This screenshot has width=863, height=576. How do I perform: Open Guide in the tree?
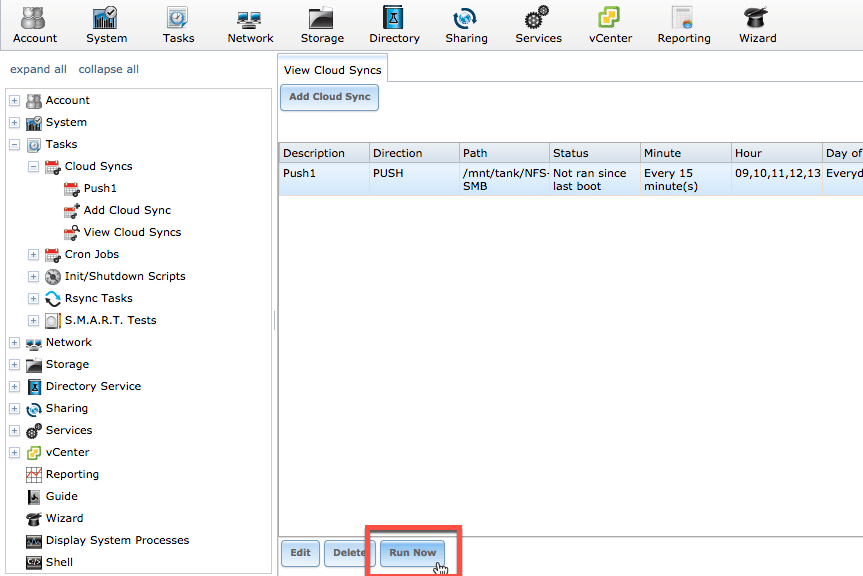coord(62,496)
